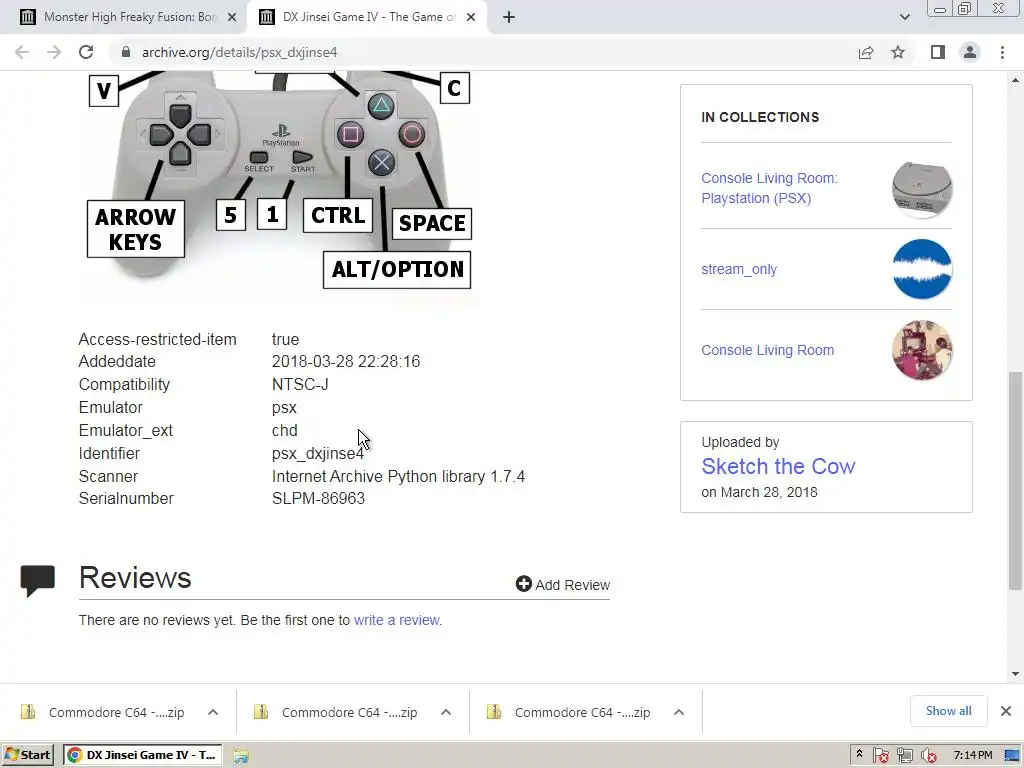
Task: Activate the Chrome DX Jinsei taskbar button
Action: click(x=143, y=755)
